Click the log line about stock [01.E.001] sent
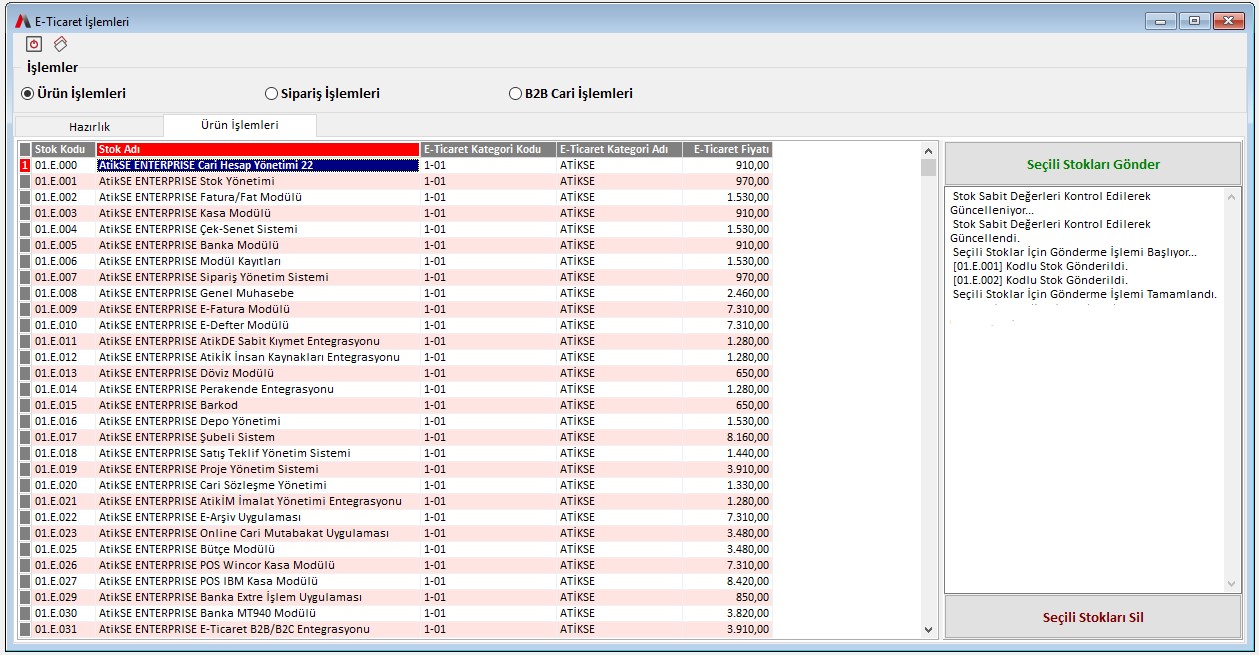Image resolution: width=1259 pixels, height=655 pixels. (1040, 266)
